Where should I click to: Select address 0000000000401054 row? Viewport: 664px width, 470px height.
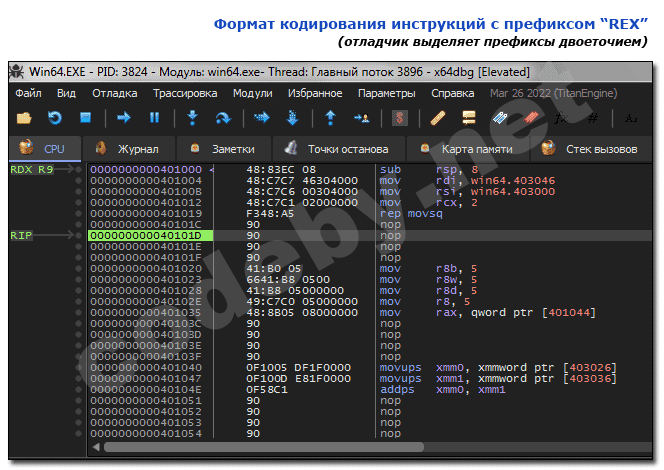pos(146,434)
